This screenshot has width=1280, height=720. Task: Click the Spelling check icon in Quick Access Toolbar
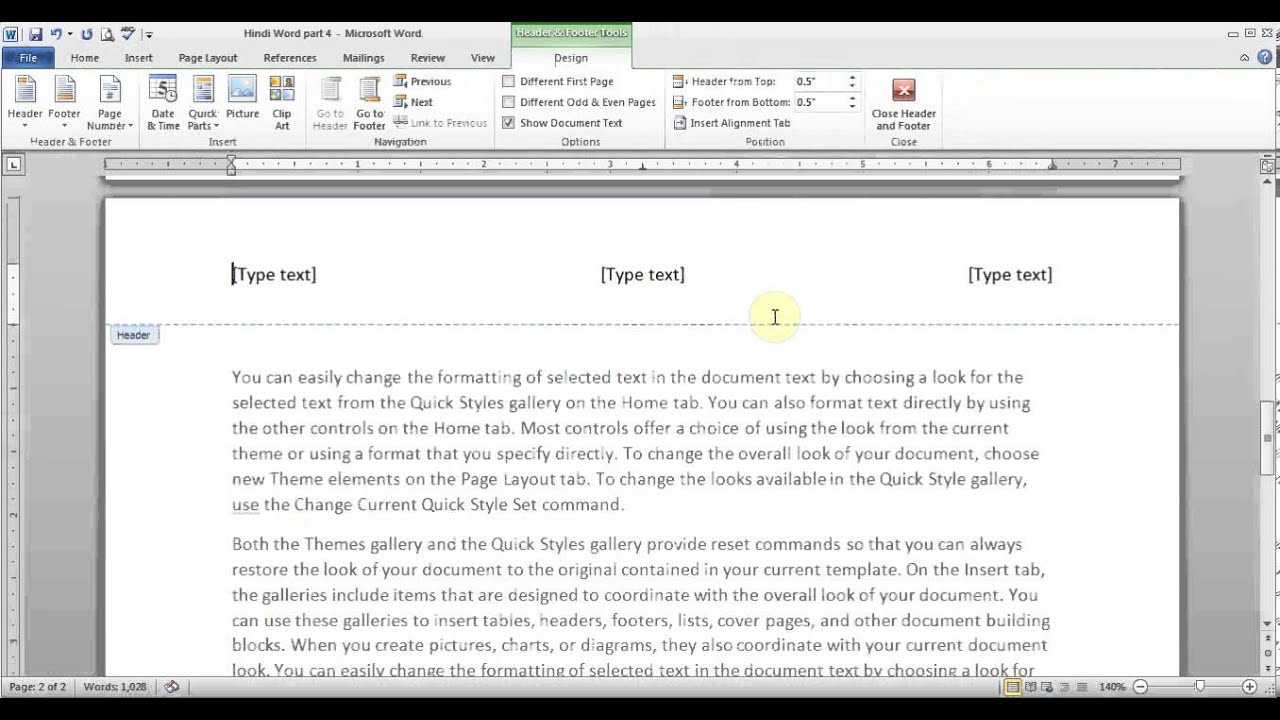[128, 34]
